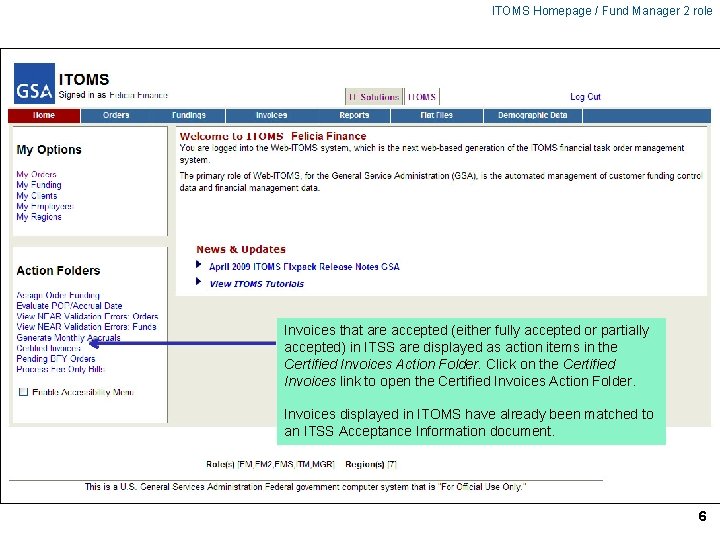
Task: Open Generate Monthly Accruals folder
Action: [x=68, y=338]
